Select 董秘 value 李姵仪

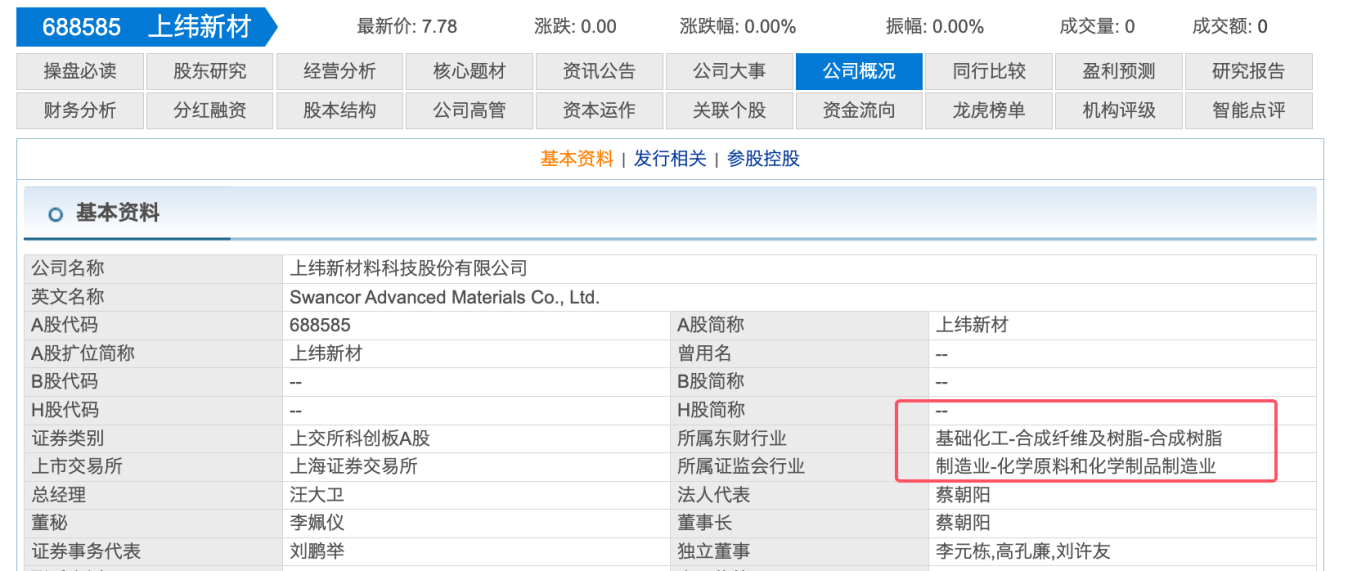point(317,523)
